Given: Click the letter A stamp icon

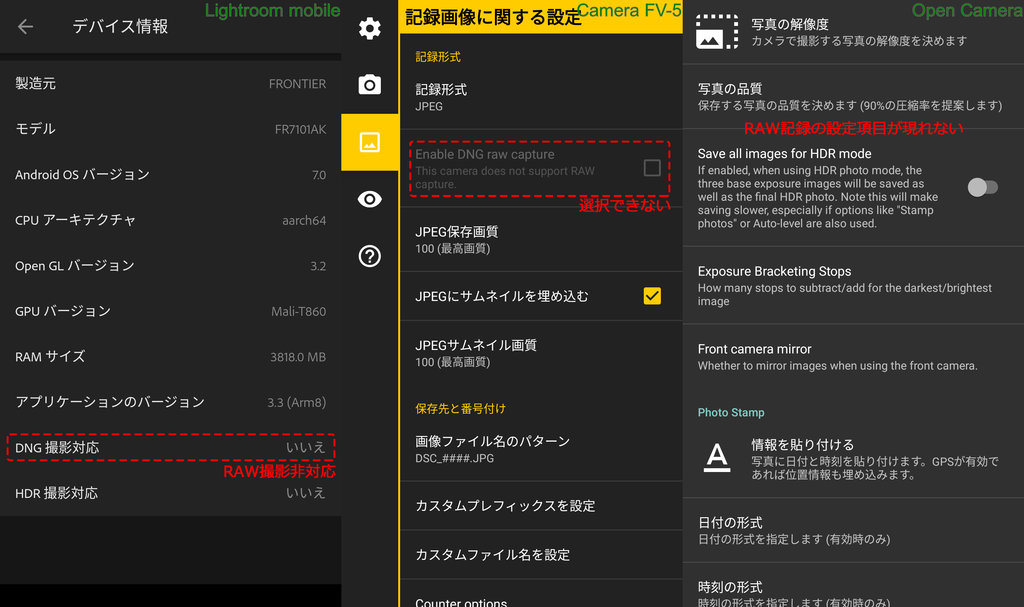Looking at the screenshot, I should (716, 457).
